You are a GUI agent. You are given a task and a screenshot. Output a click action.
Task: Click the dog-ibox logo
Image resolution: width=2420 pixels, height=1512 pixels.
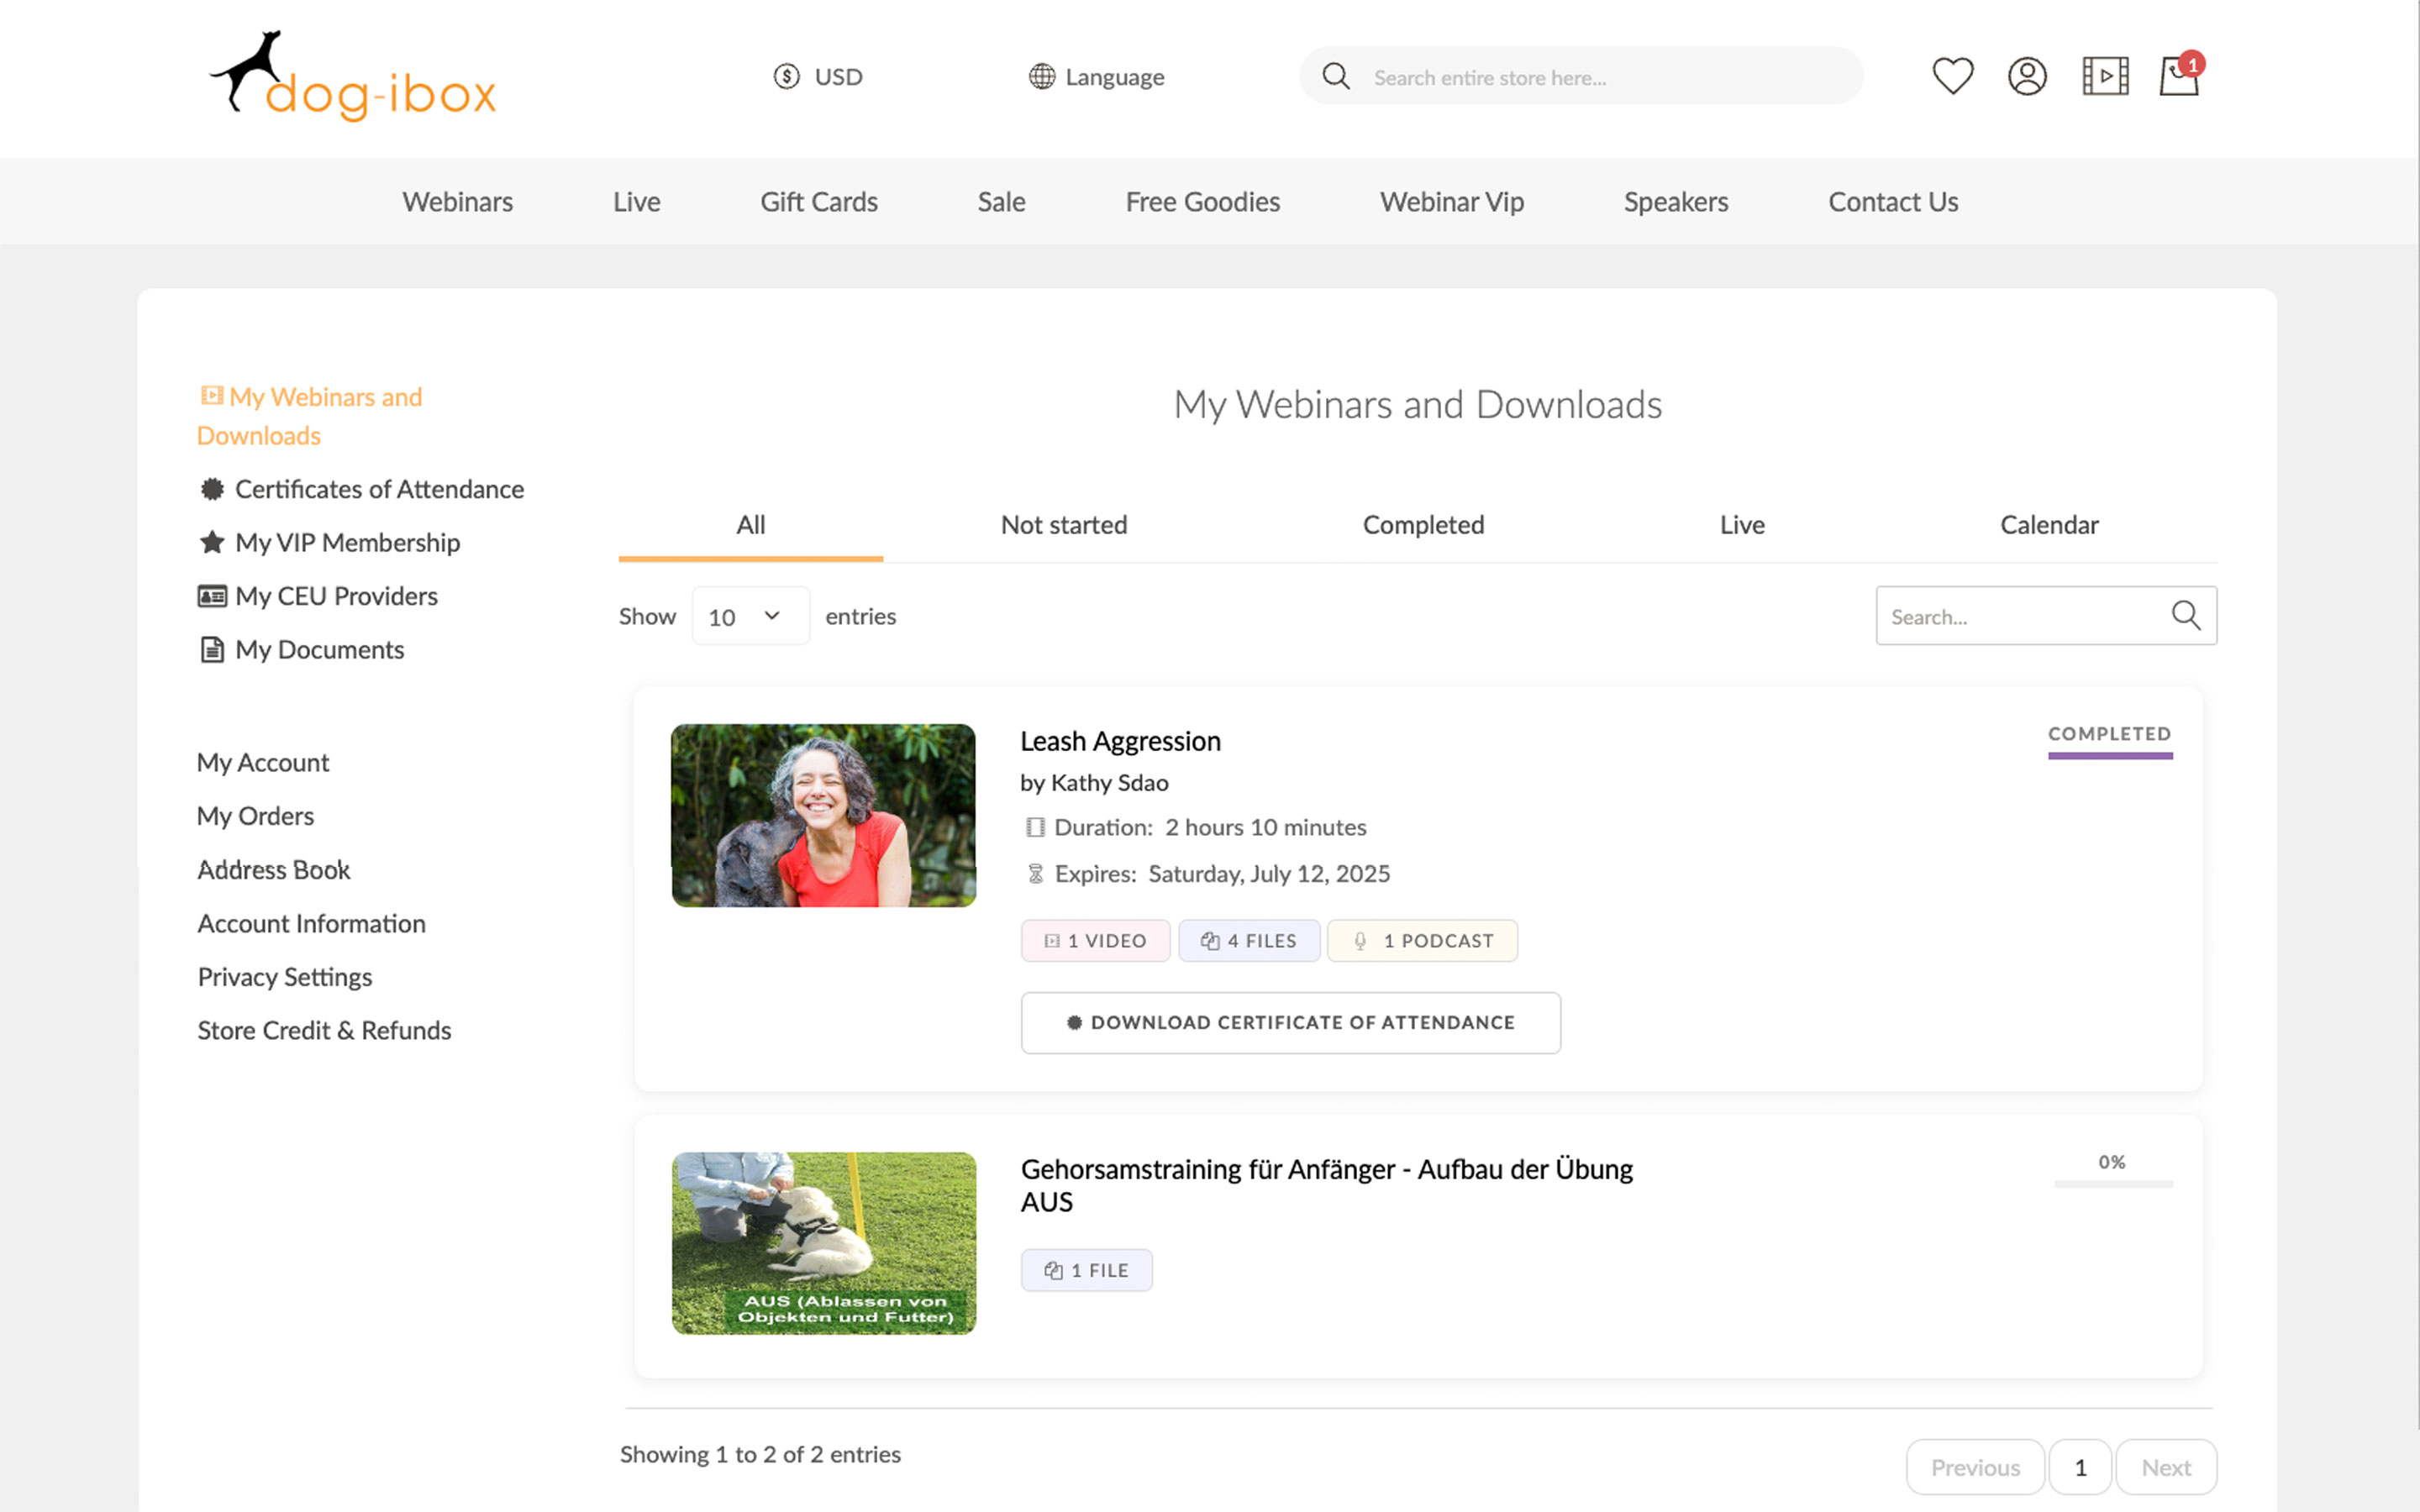[x=353, y=76]
